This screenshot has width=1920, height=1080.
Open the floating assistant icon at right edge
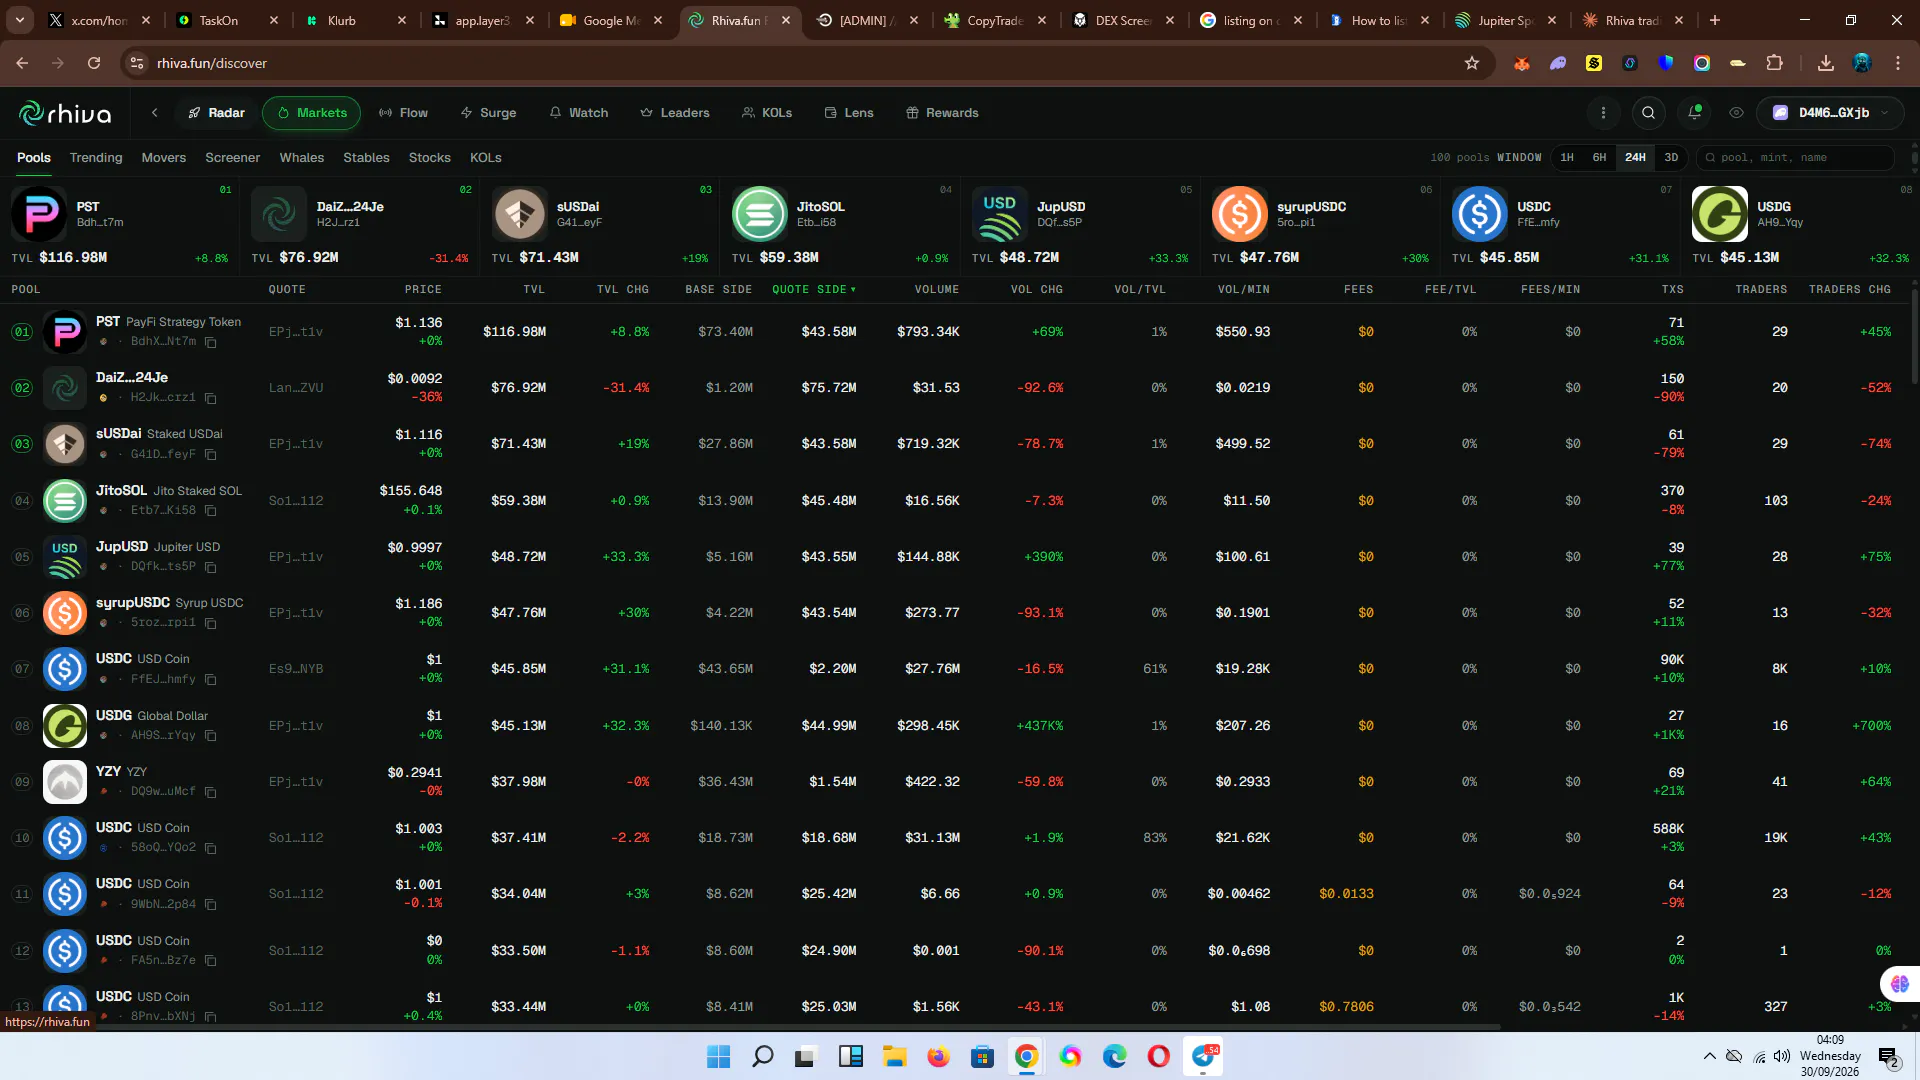[1900, 984]
